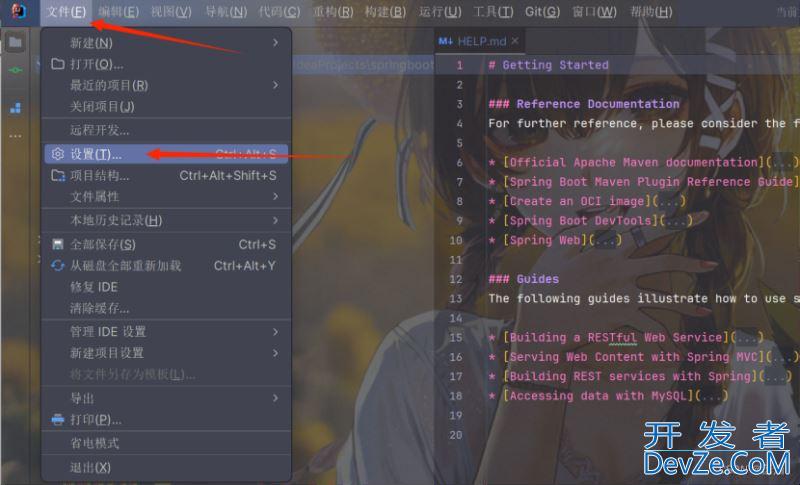
Task: Expand the 导出 submenu arrow
Action: point(276,398)
